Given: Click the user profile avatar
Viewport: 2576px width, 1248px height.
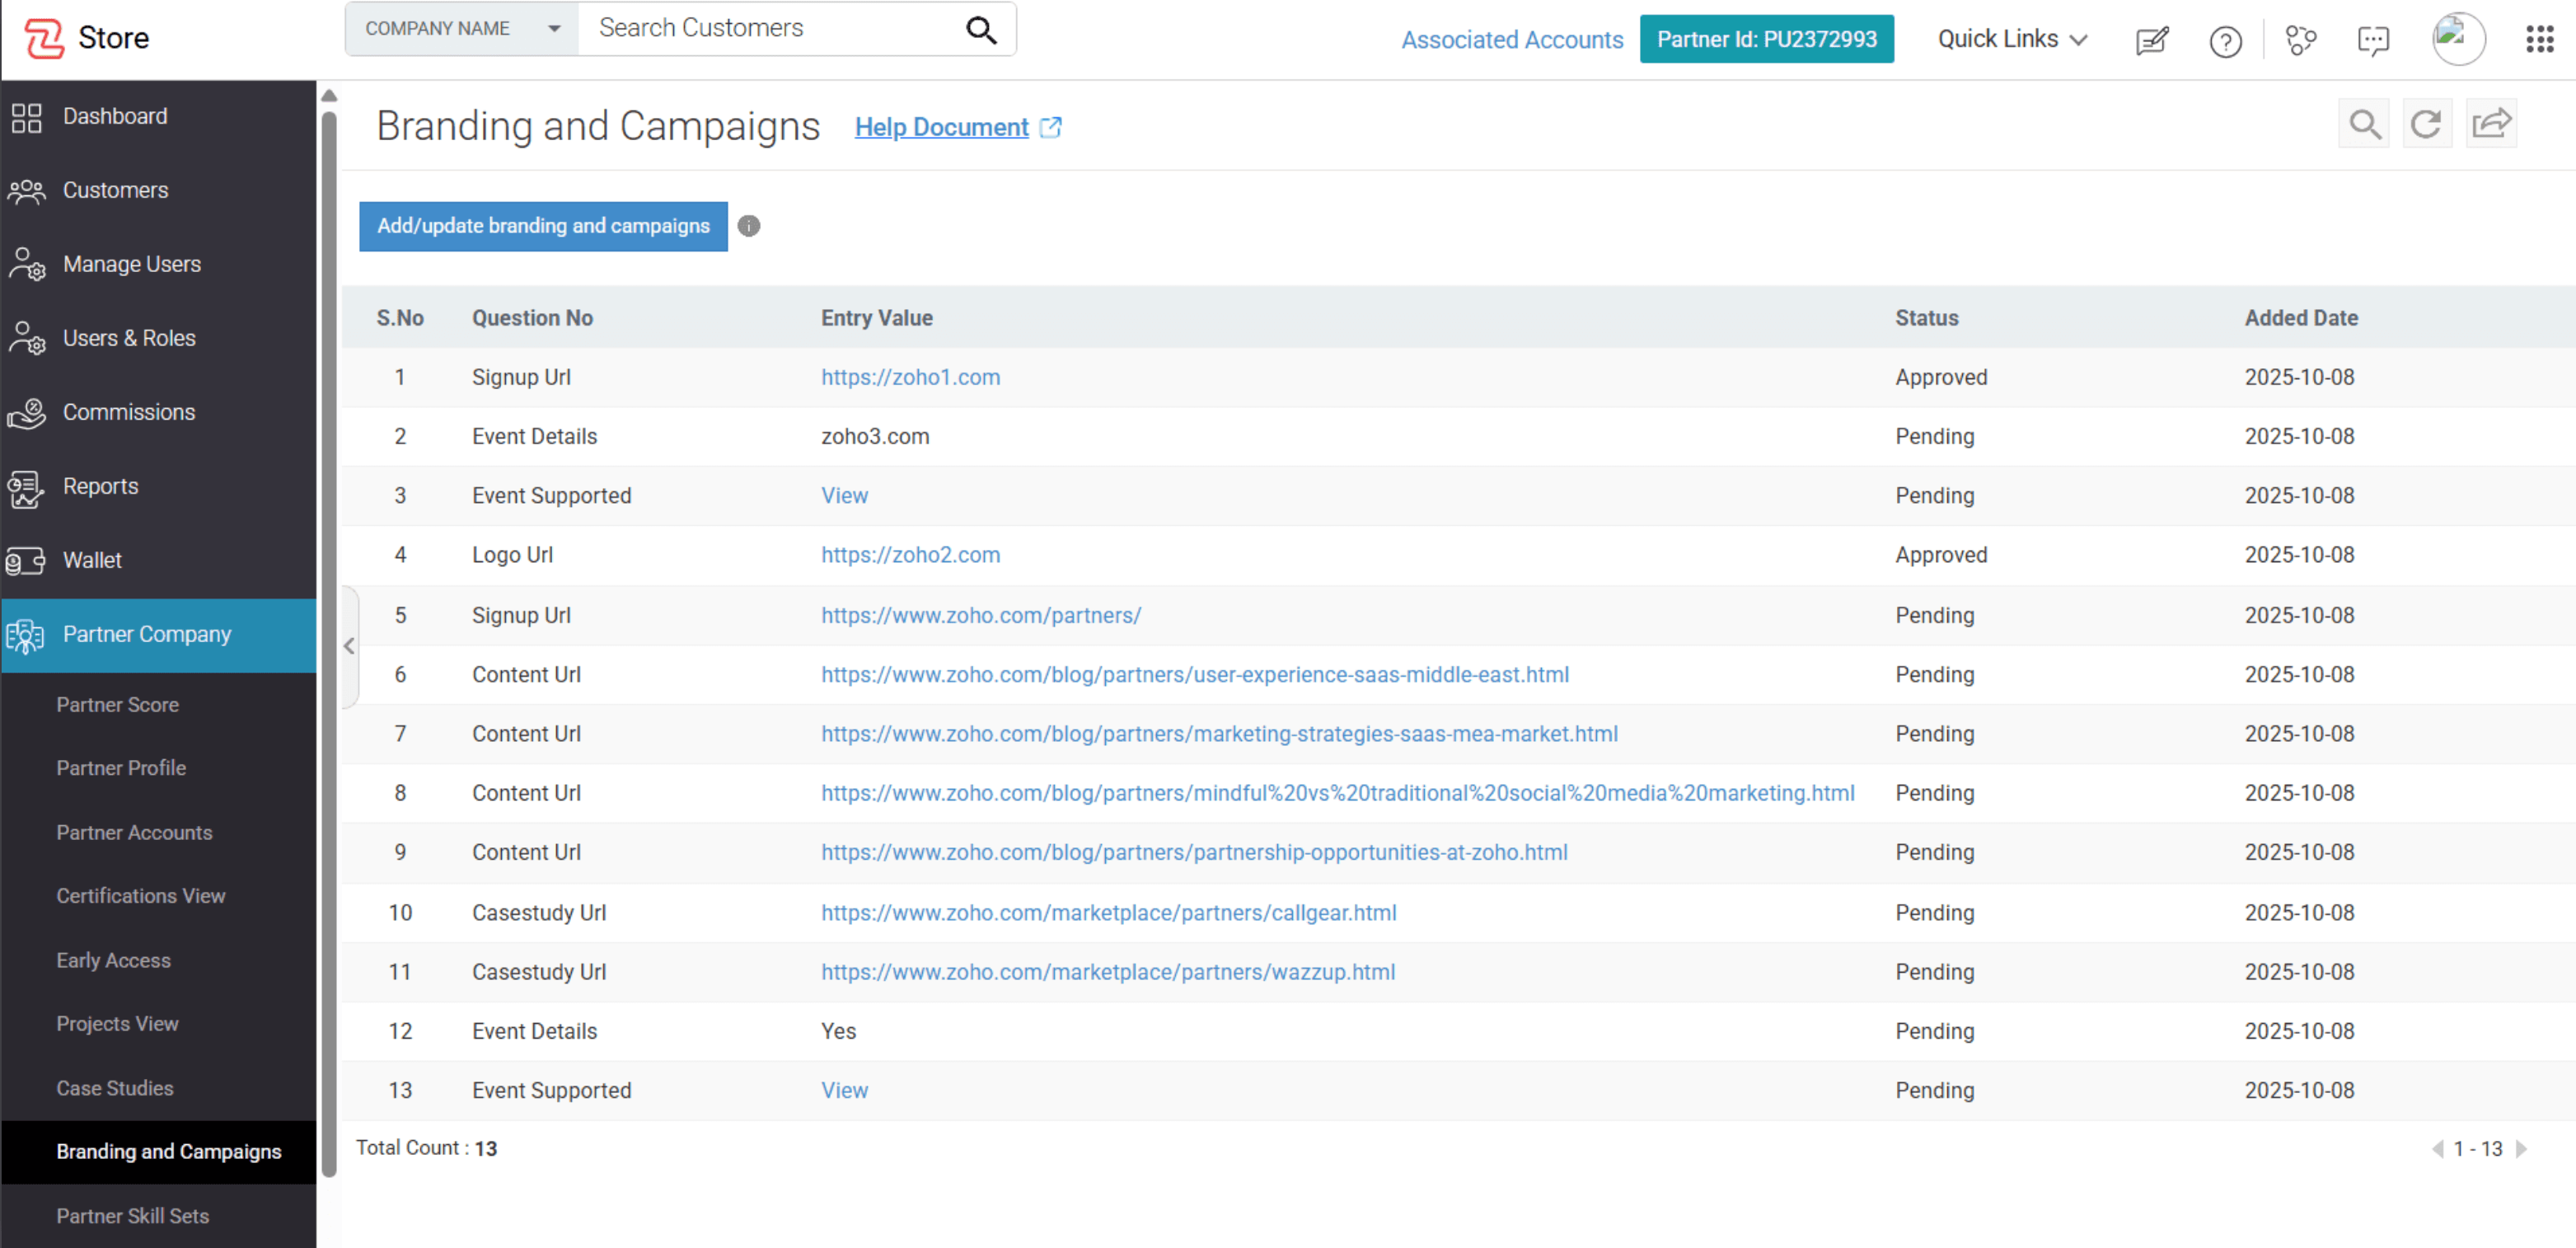Looking at the screenshot, I should tap(2457, 39).
